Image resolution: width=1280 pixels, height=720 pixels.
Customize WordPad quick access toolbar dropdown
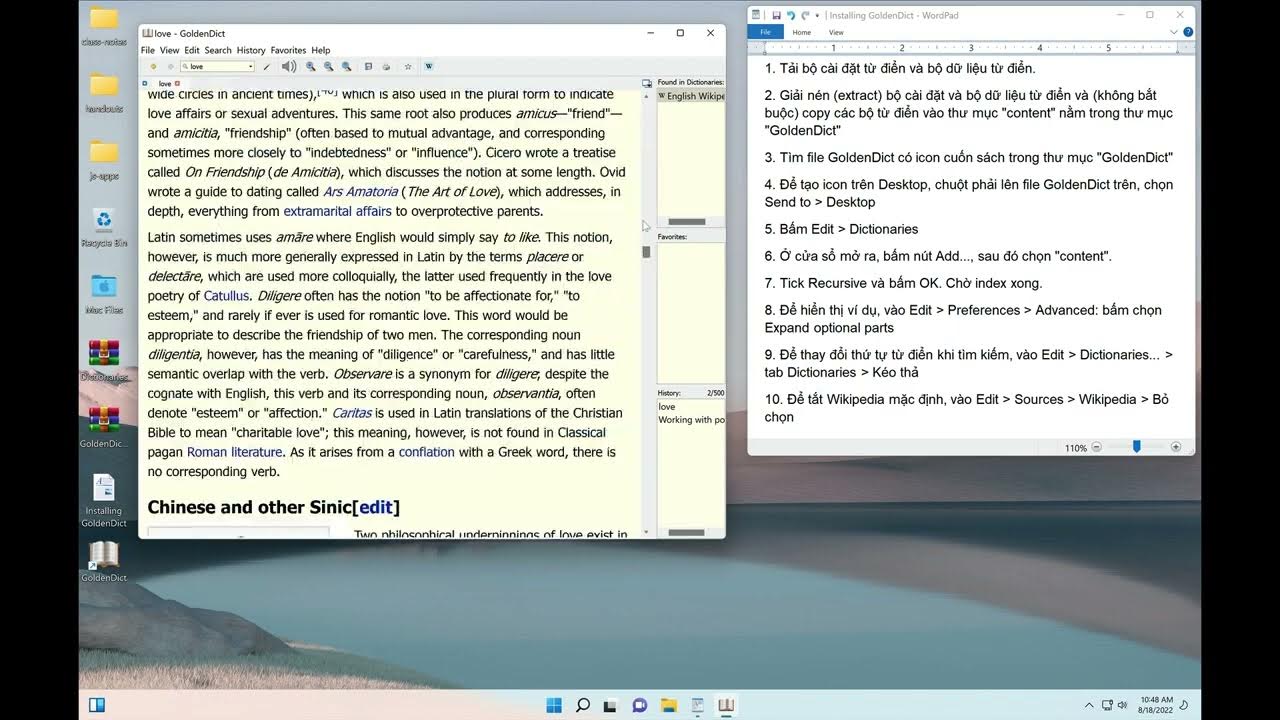(x=817, y=16)
